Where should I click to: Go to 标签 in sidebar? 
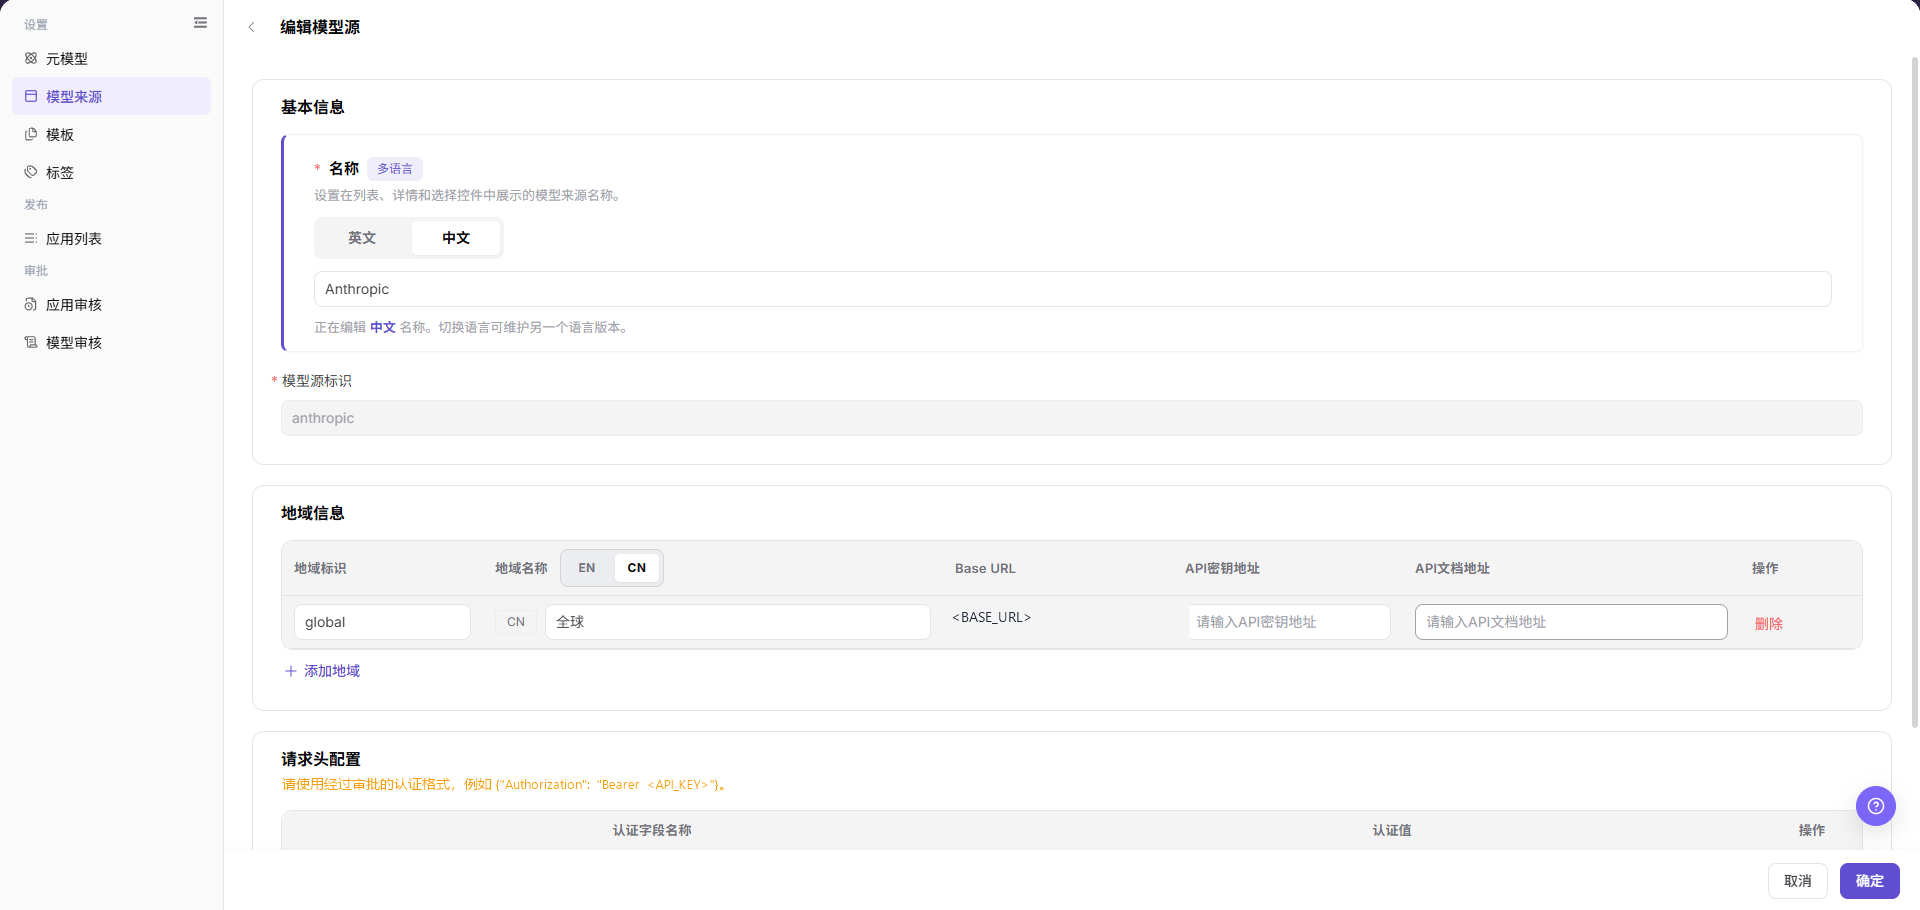point(111,172)
